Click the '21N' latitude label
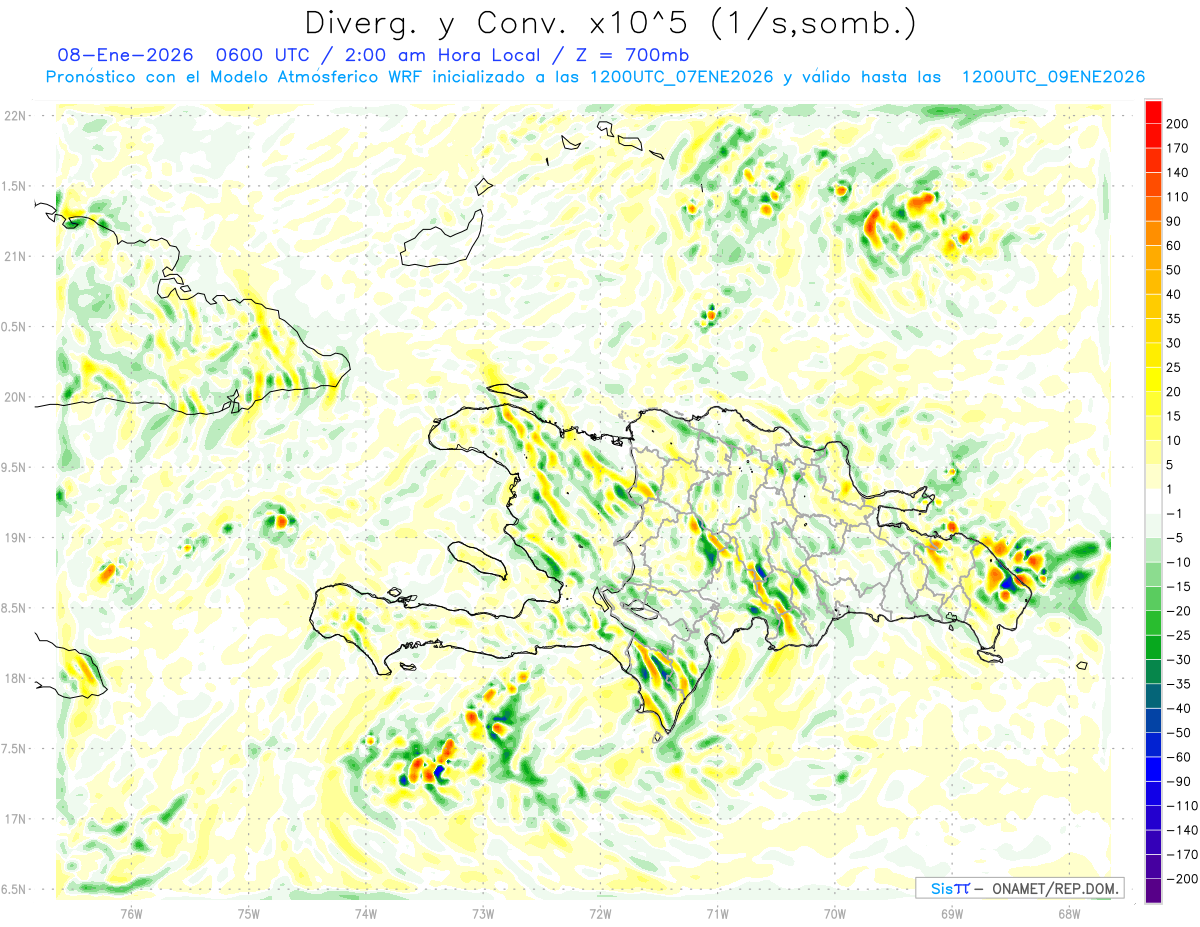Image resolution: width=1200 pixels, height=927 pixels. (14, 257)
